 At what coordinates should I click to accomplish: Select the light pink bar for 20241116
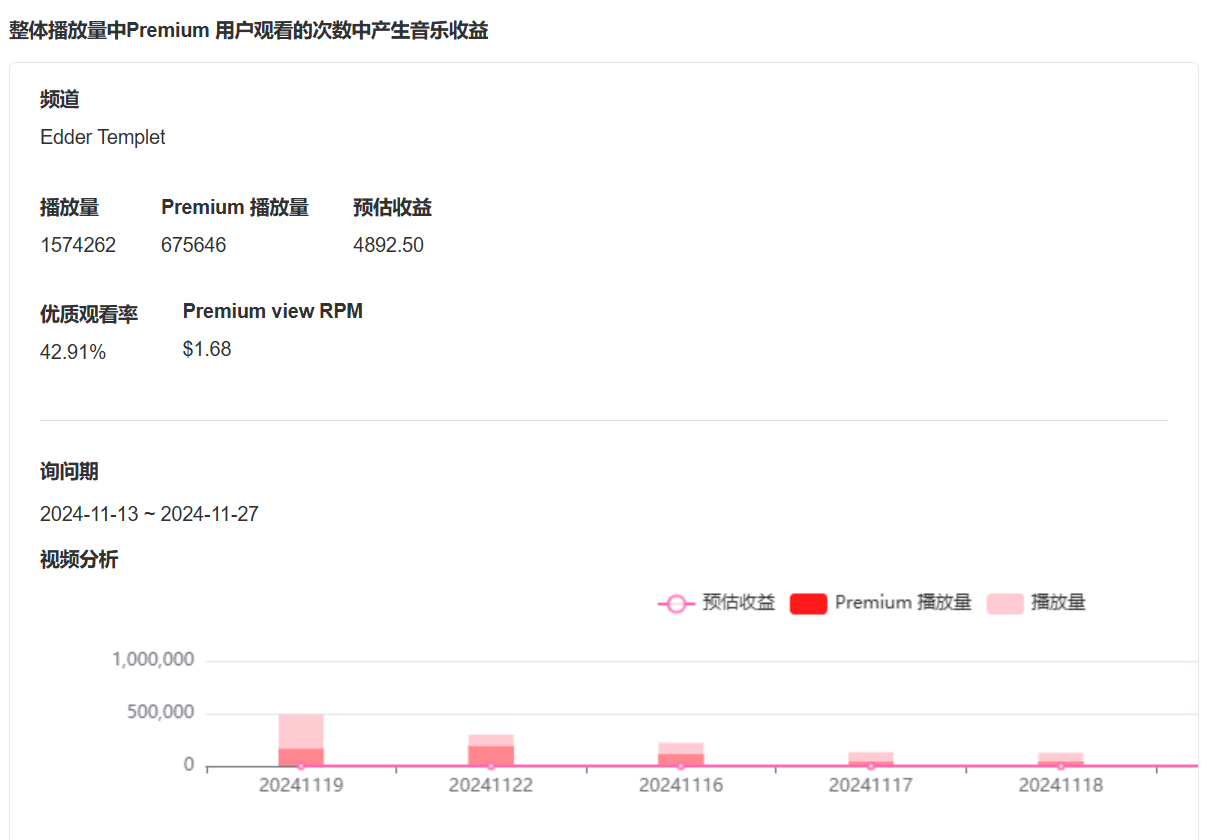pyautogui.click(x=681, y=748)
